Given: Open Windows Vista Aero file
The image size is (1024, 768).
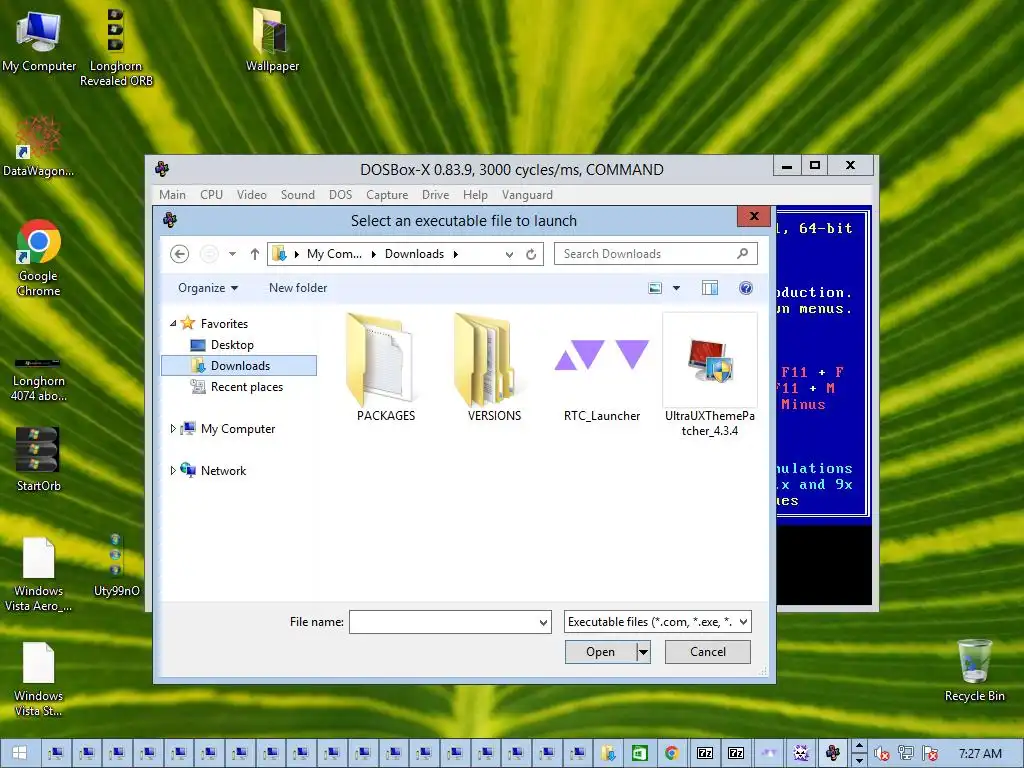Looking at the screenshot, I should pos(39,575).
